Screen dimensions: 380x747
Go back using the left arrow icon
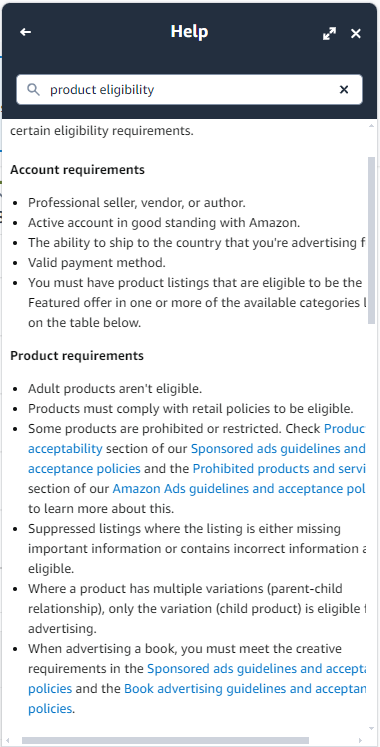point(25,32)
